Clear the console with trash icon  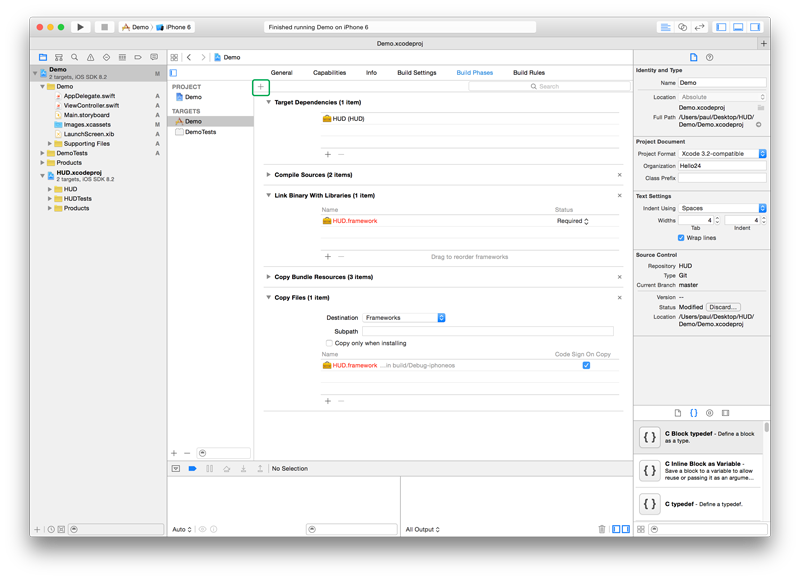click(x=602, y=529)
